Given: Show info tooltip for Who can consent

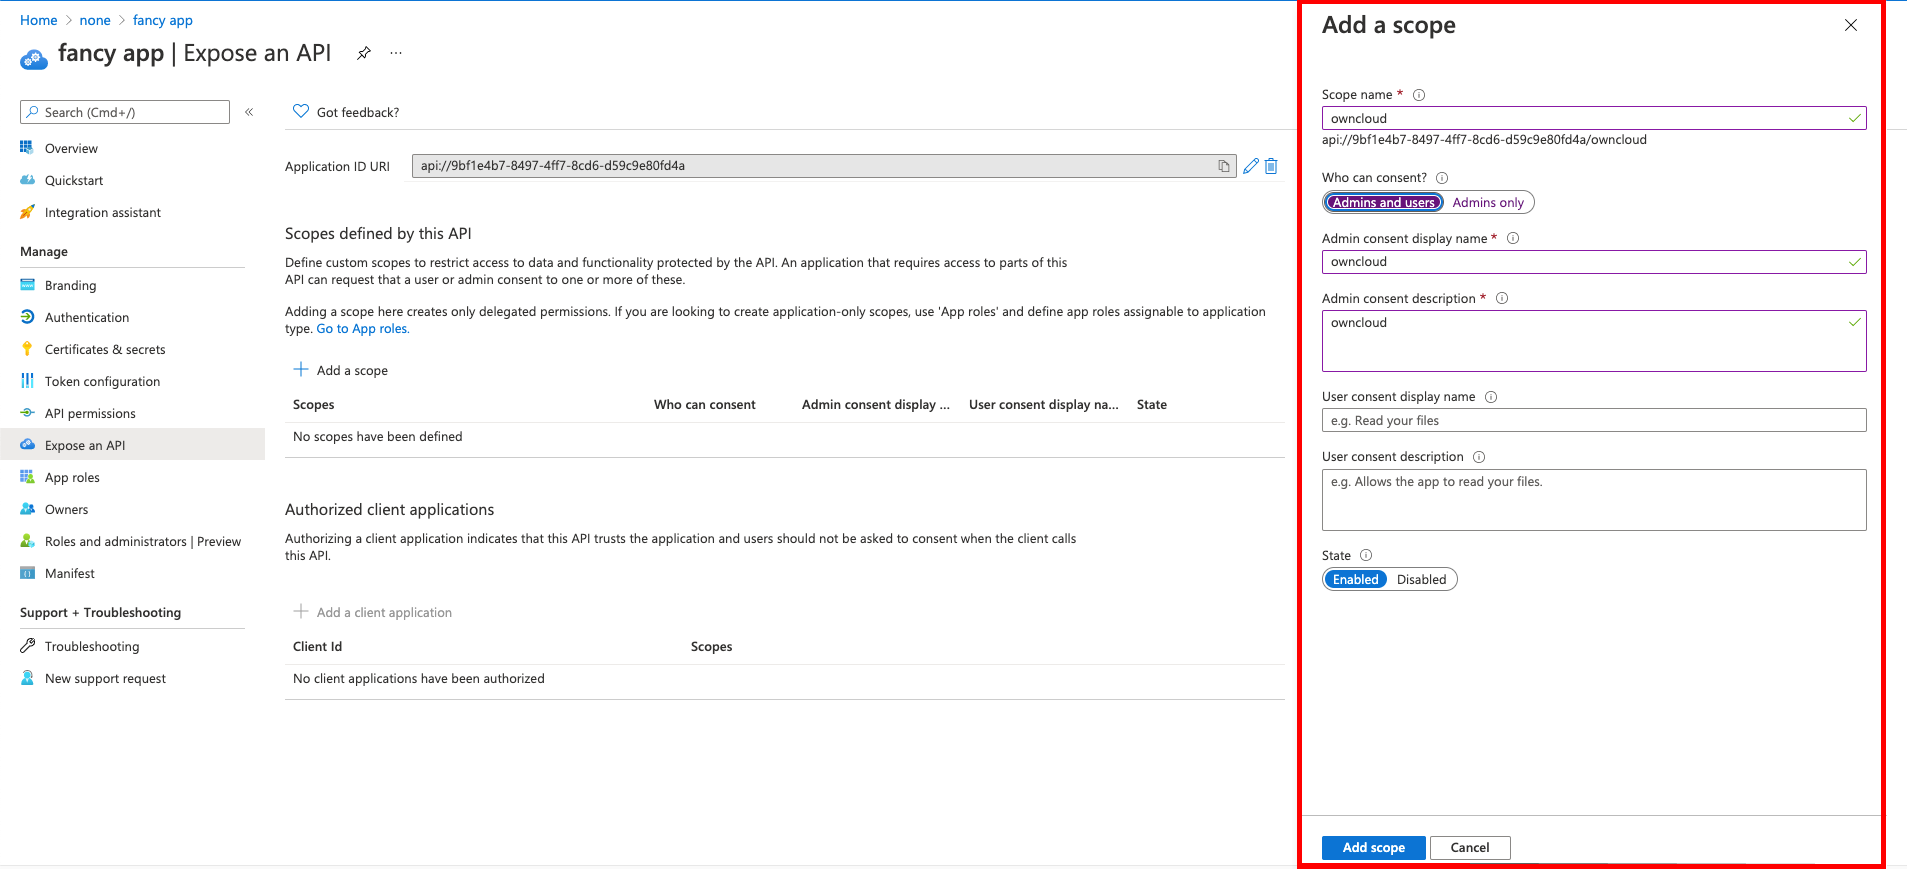Looking at the screenshot, I should coord(1442,178).
